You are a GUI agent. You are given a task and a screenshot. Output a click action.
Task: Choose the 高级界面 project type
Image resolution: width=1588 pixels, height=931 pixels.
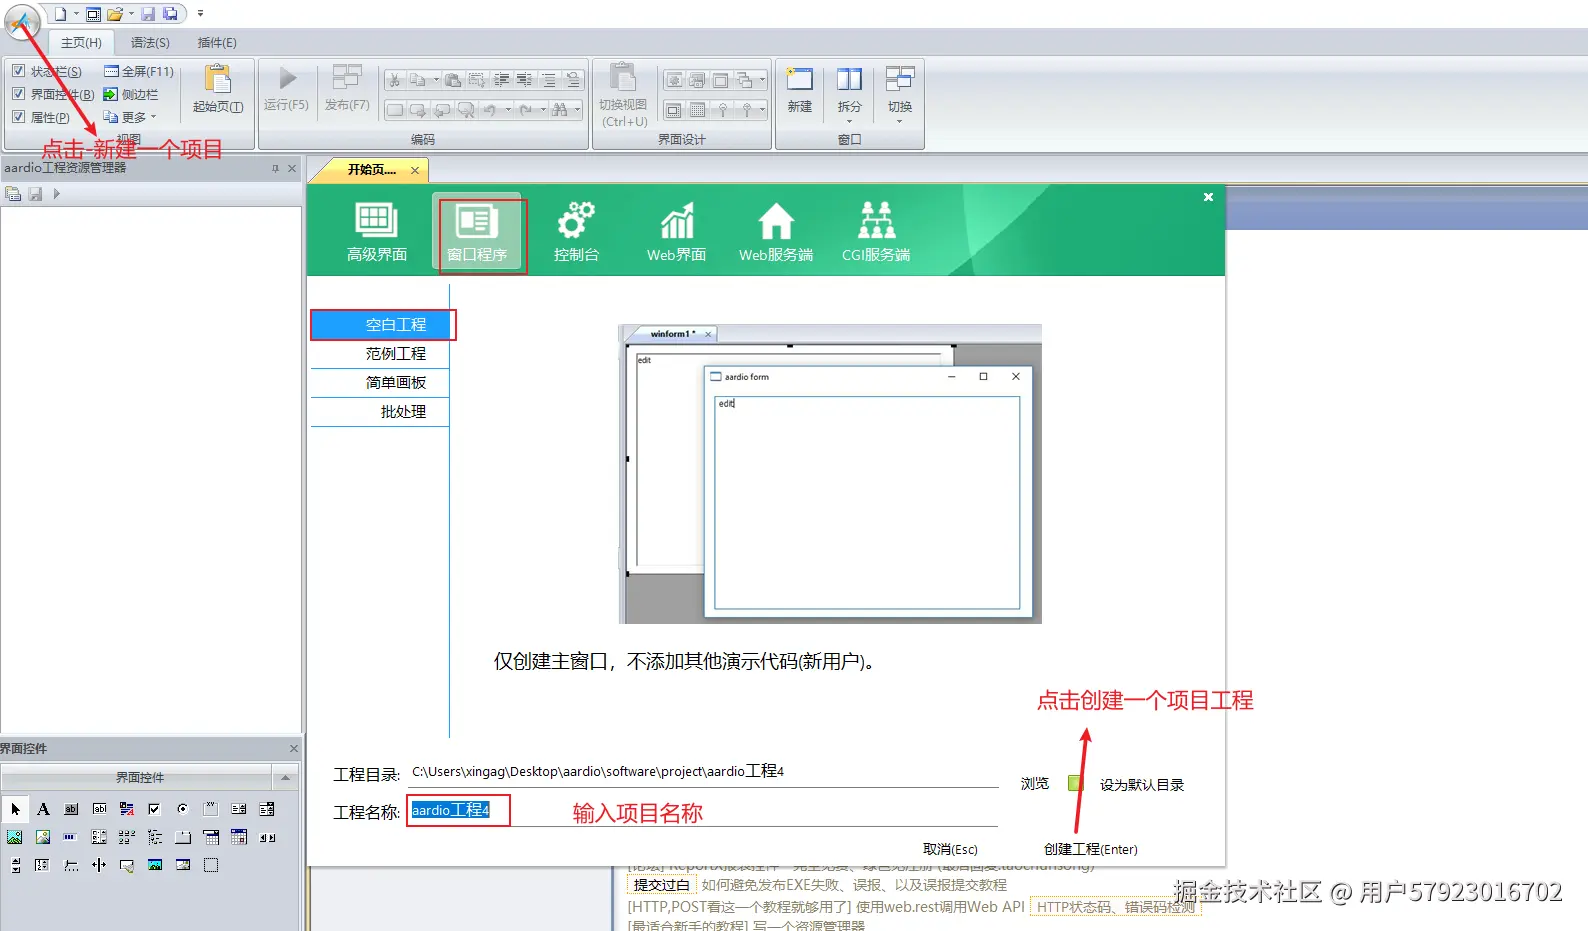(377, 233)
